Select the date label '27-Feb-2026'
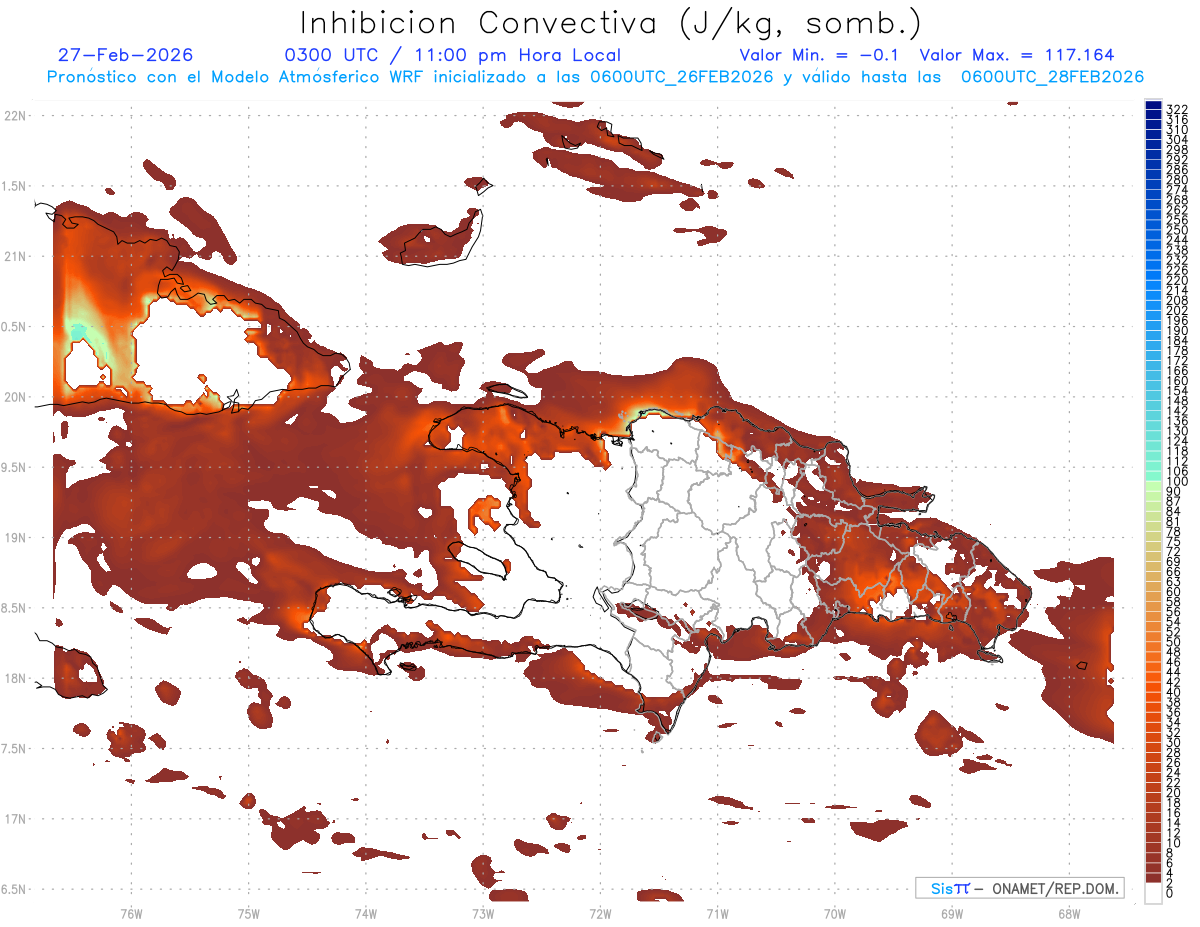 (x=125, y=55)
